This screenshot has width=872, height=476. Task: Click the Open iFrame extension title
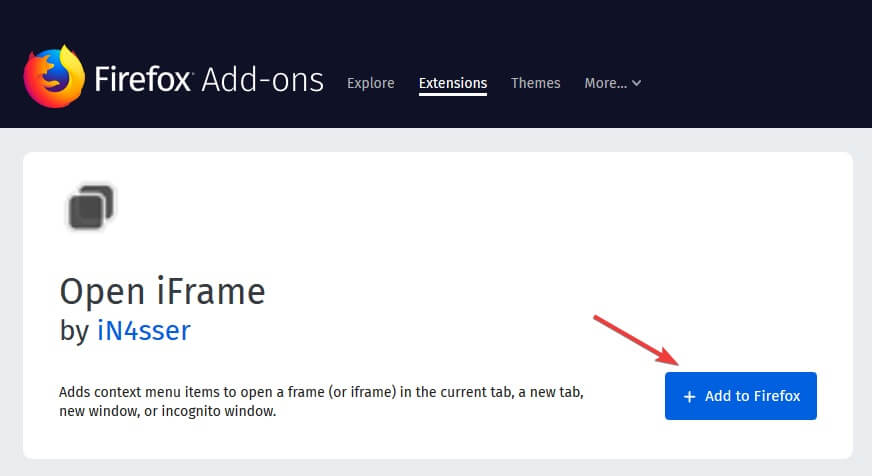(162, 291)
